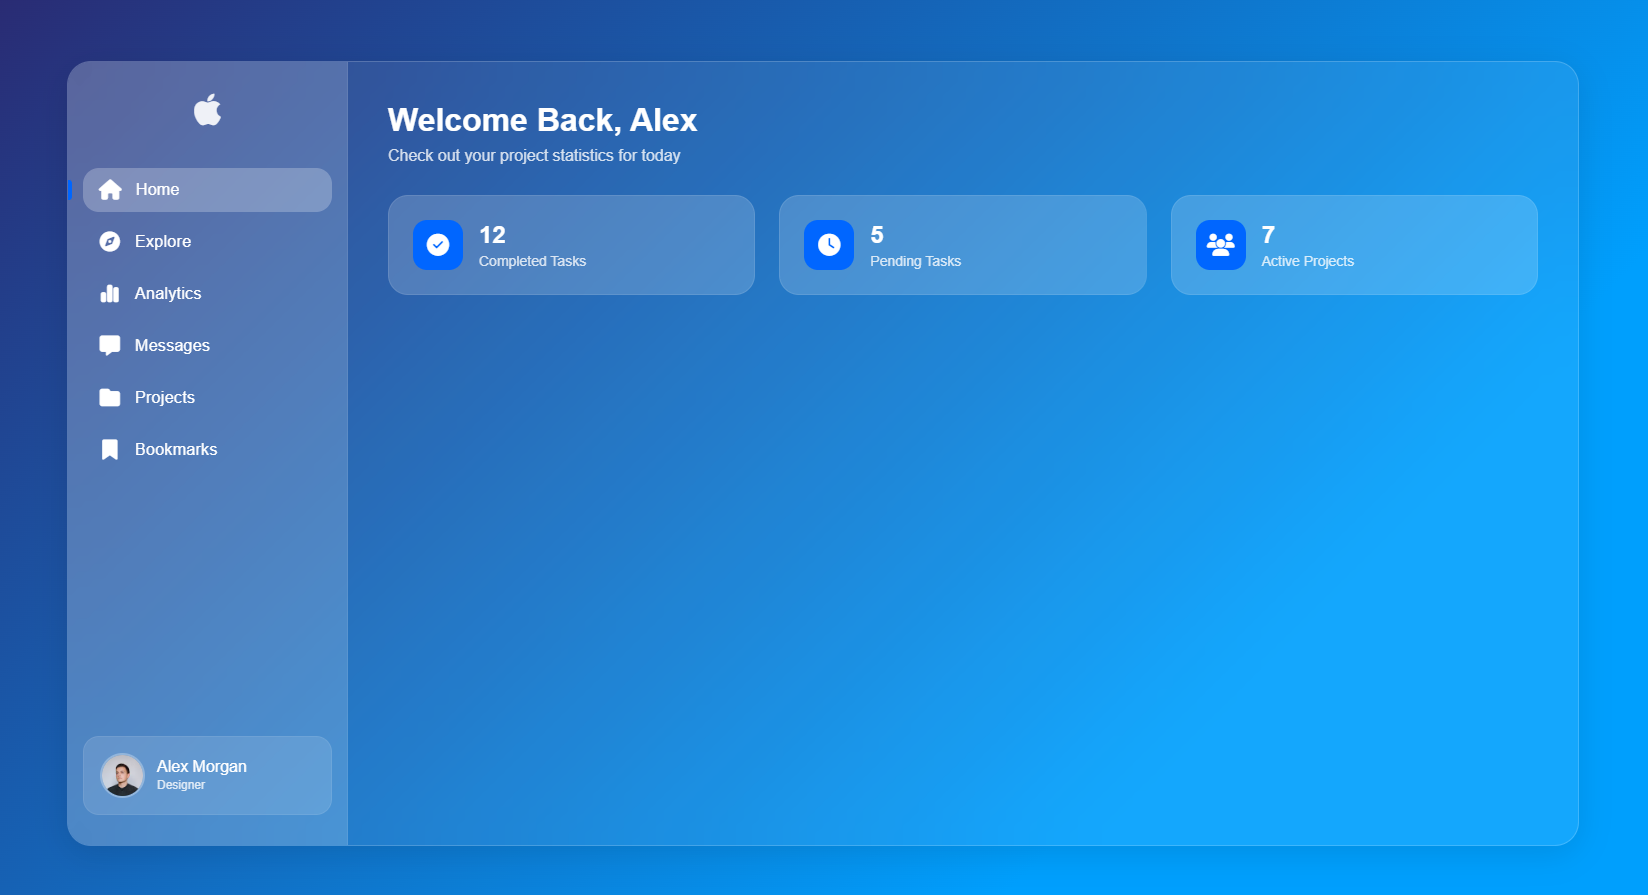The image size is (1648, 895).
Task: Go to the Home menu item
Action: click(157, 190)
